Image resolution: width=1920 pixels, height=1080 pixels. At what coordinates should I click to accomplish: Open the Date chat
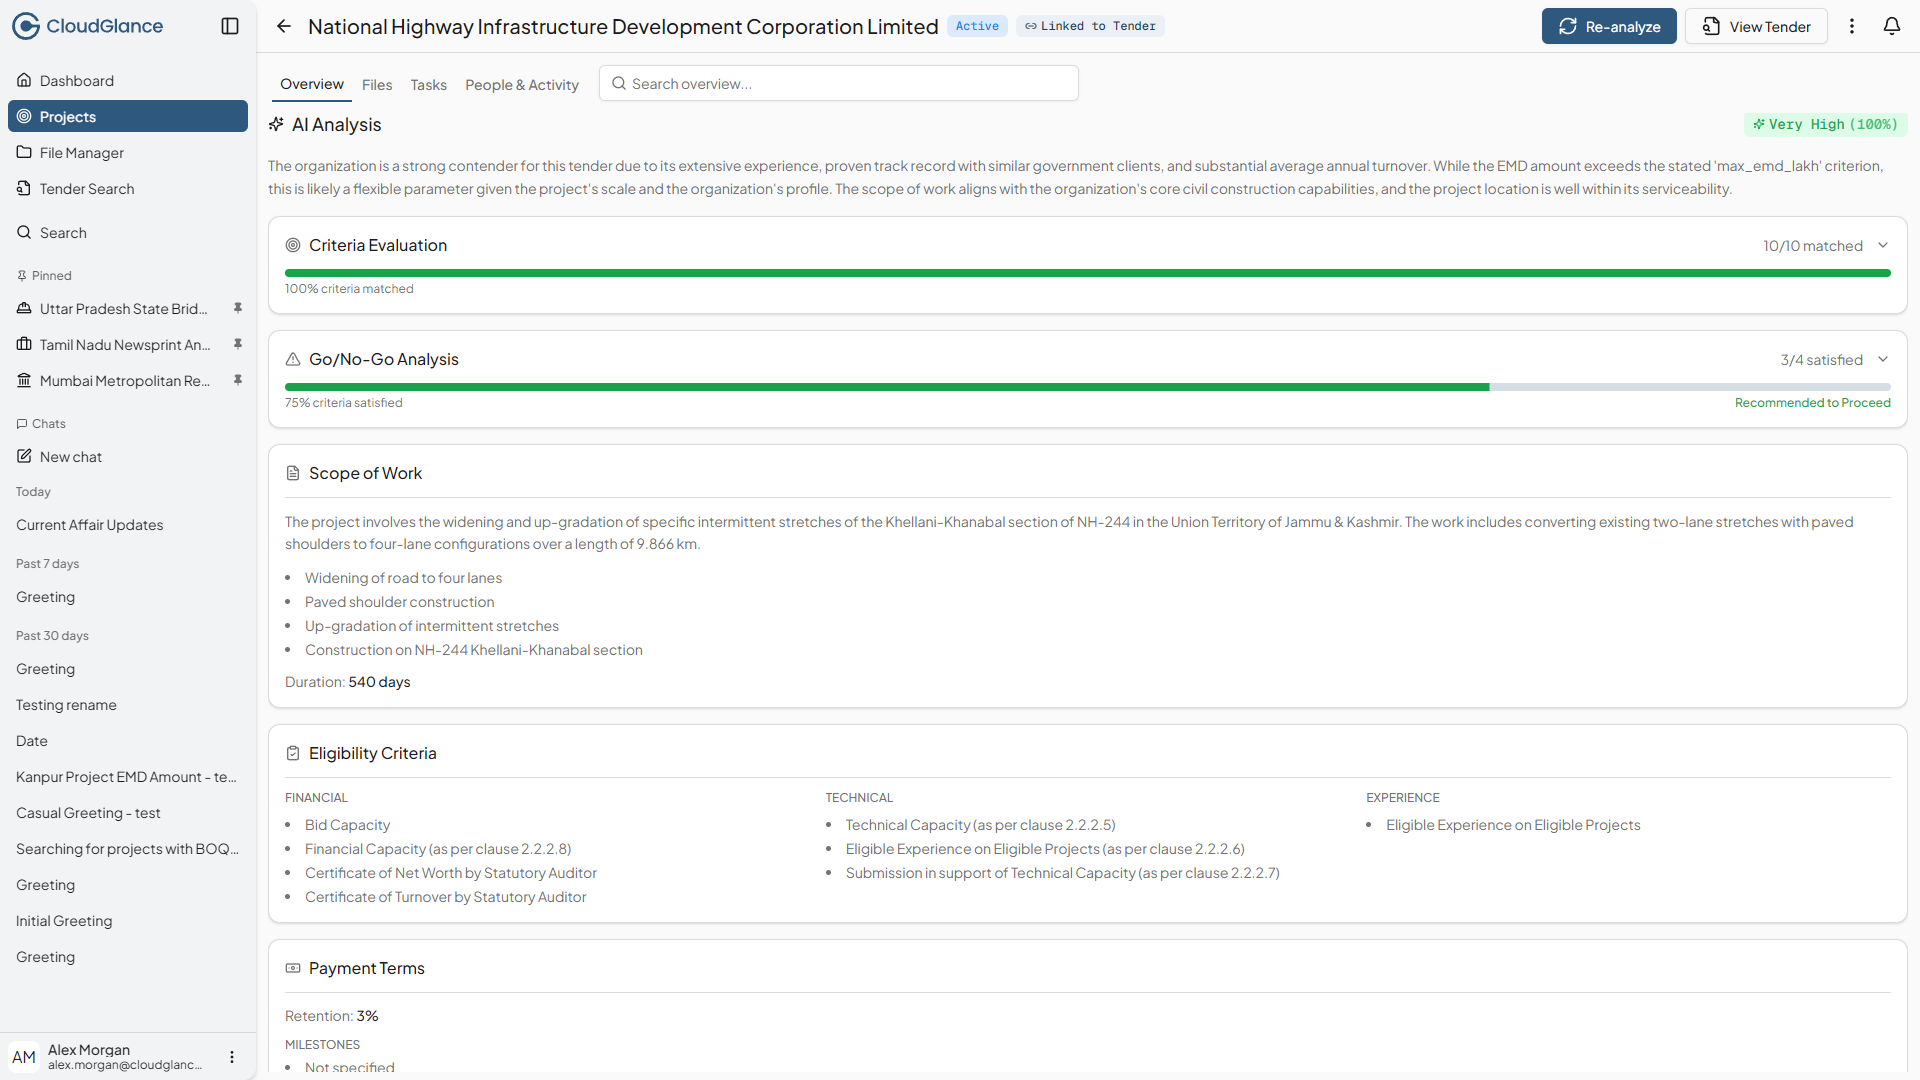[x=128, y=741]
